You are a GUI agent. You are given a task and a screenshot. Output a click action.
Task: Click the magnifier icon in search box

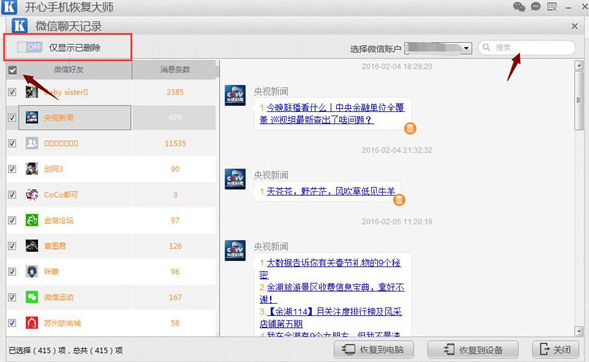click(486, 47)
